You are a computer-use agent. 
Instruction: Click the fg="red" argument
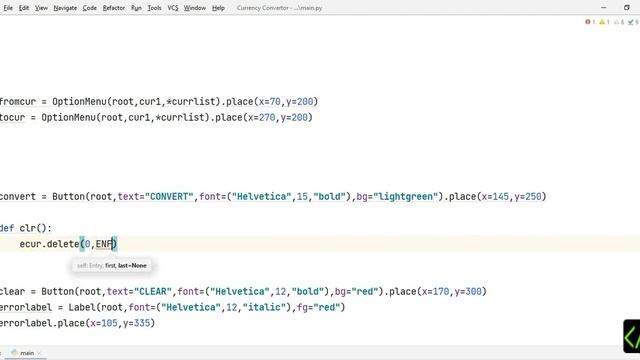tap(319, 307)
